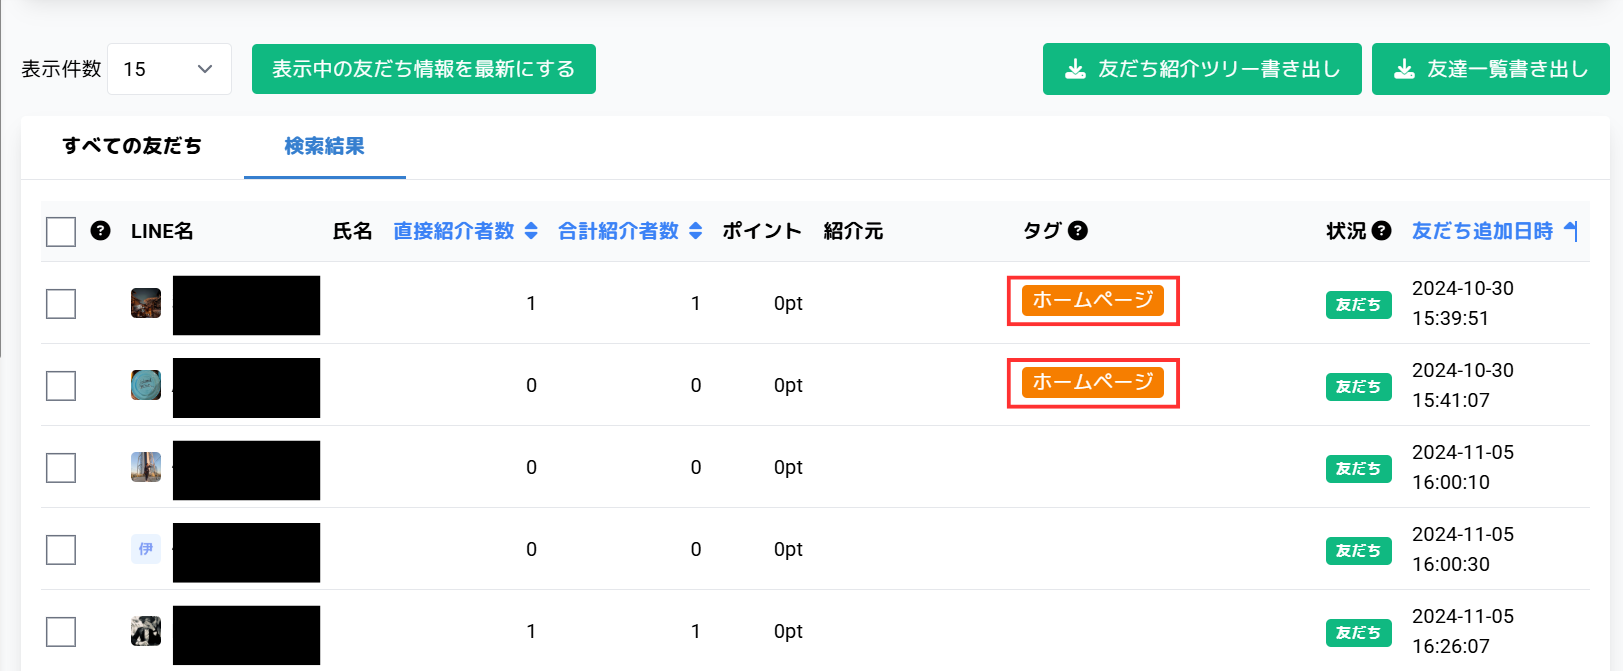The width and height of the screenshot is (1623, 671).
Task: Click the help icon beside 状況 header
Action: (x=1382, y=231)
